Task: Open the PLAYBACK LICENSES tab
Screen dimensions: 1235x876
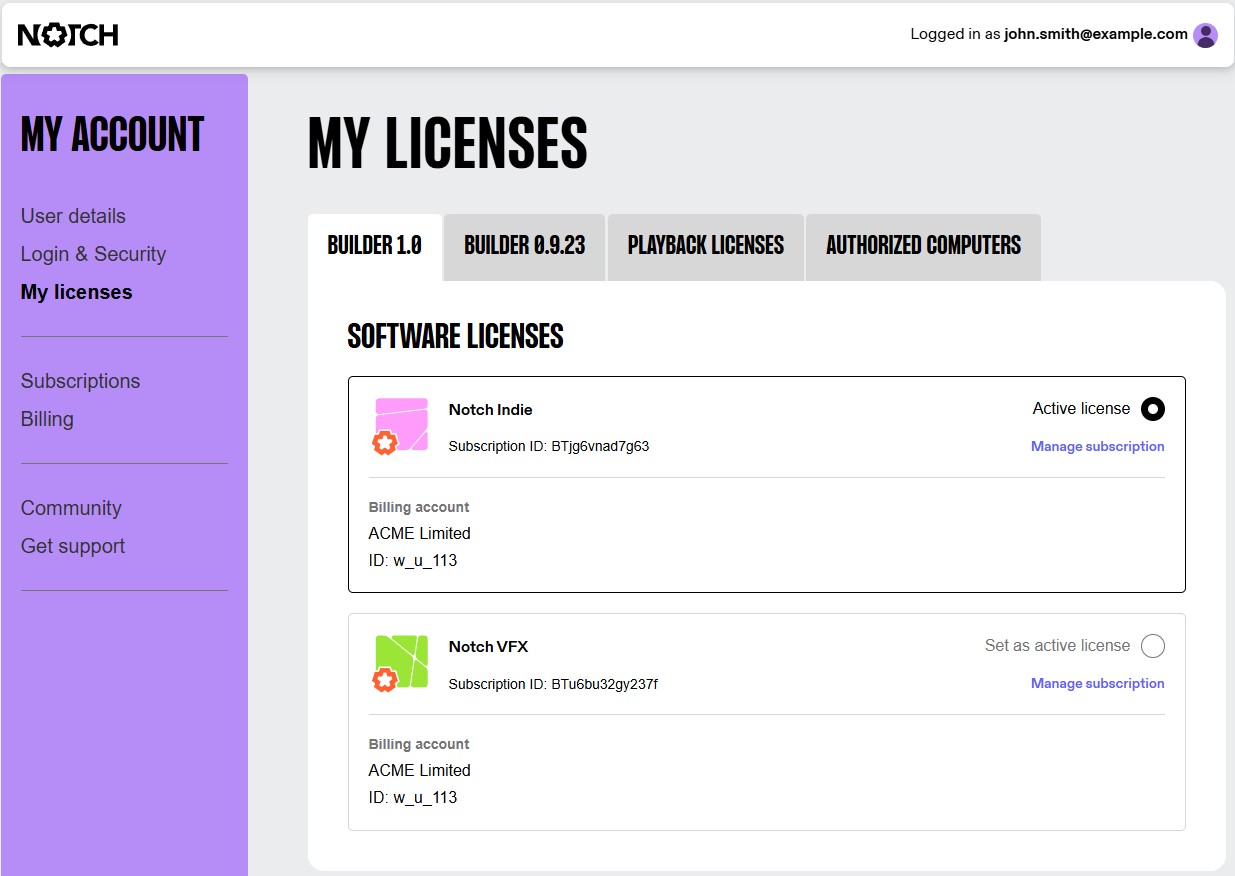Action: coord(705,246)
